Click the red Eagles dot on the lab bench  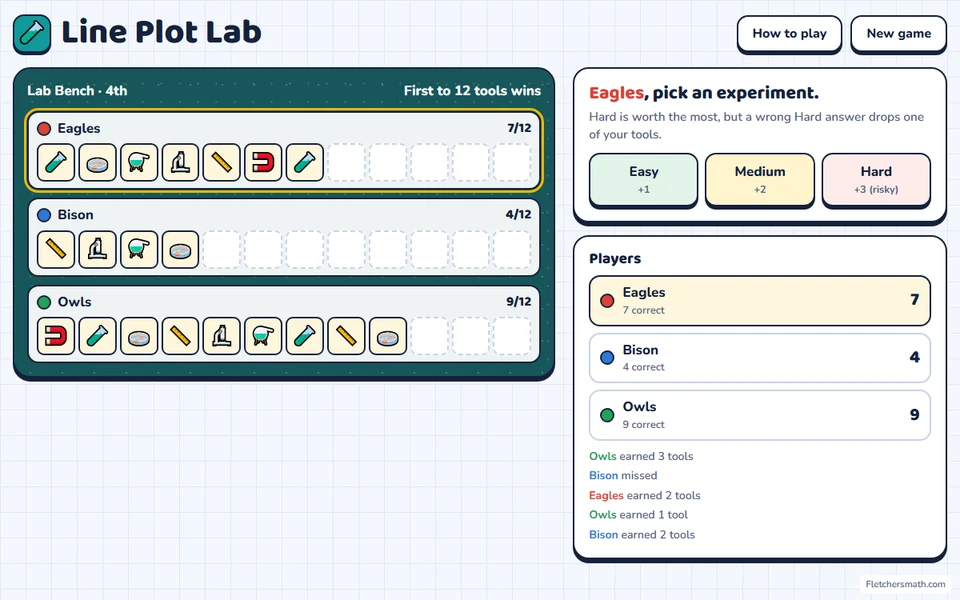click(x=44, y=129)
